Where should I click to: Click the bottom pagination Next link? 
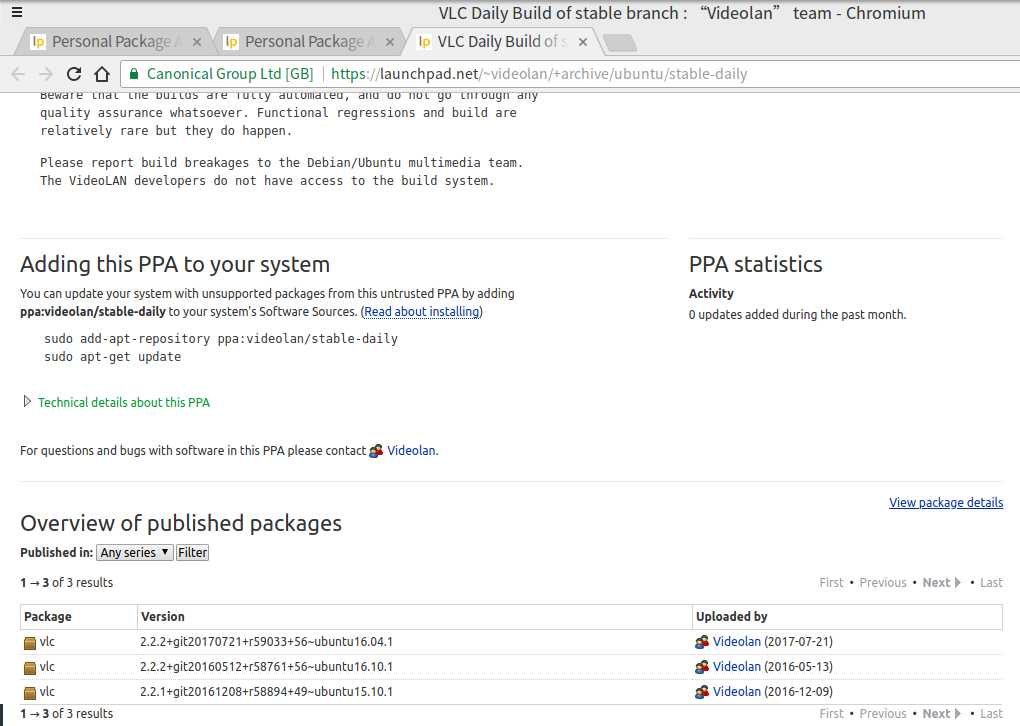pyautogui.click(x=941, y=714)
